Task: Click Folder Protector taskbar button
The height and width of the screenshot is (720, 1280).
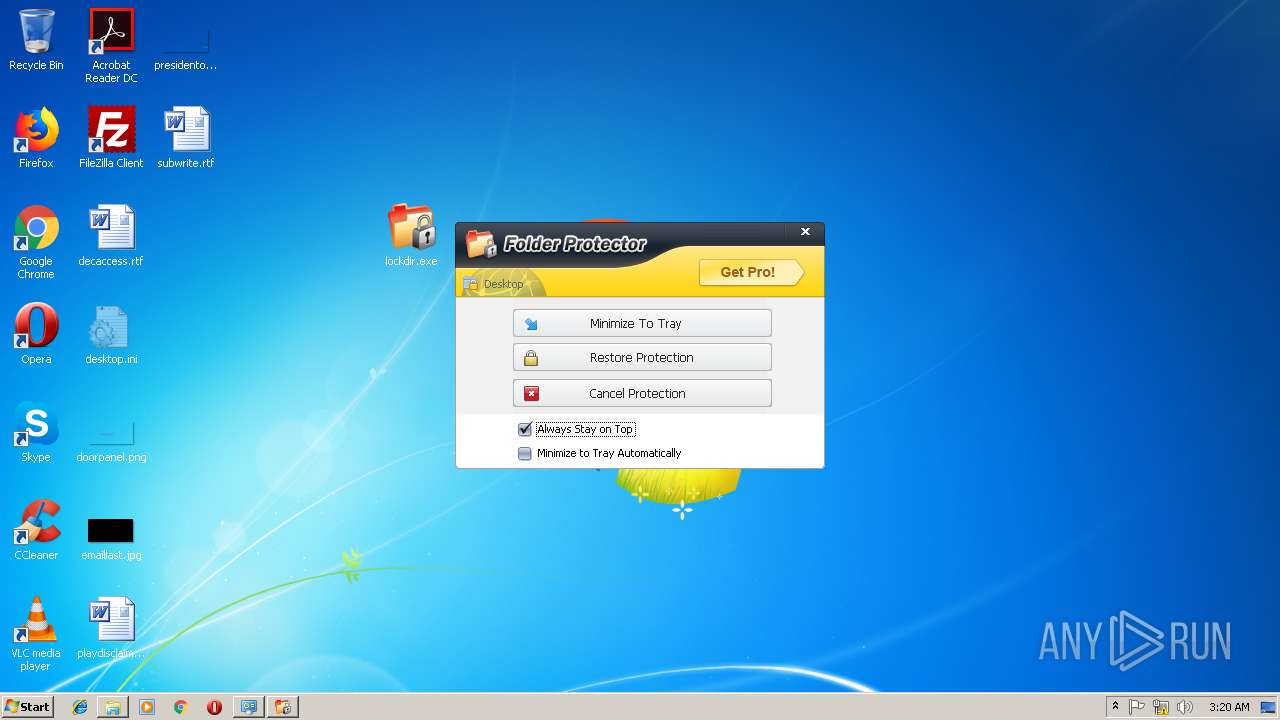Action: tap(283, 707)
